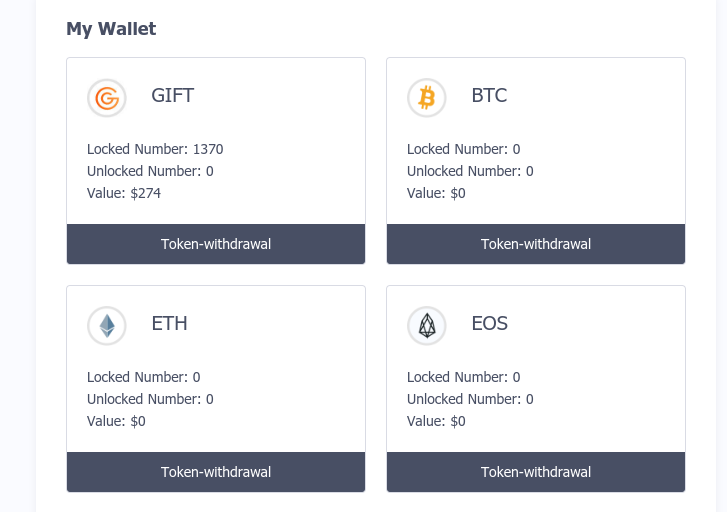Click the BTC card title
This screenshot has width=727, height=512.
click(489, 96)
